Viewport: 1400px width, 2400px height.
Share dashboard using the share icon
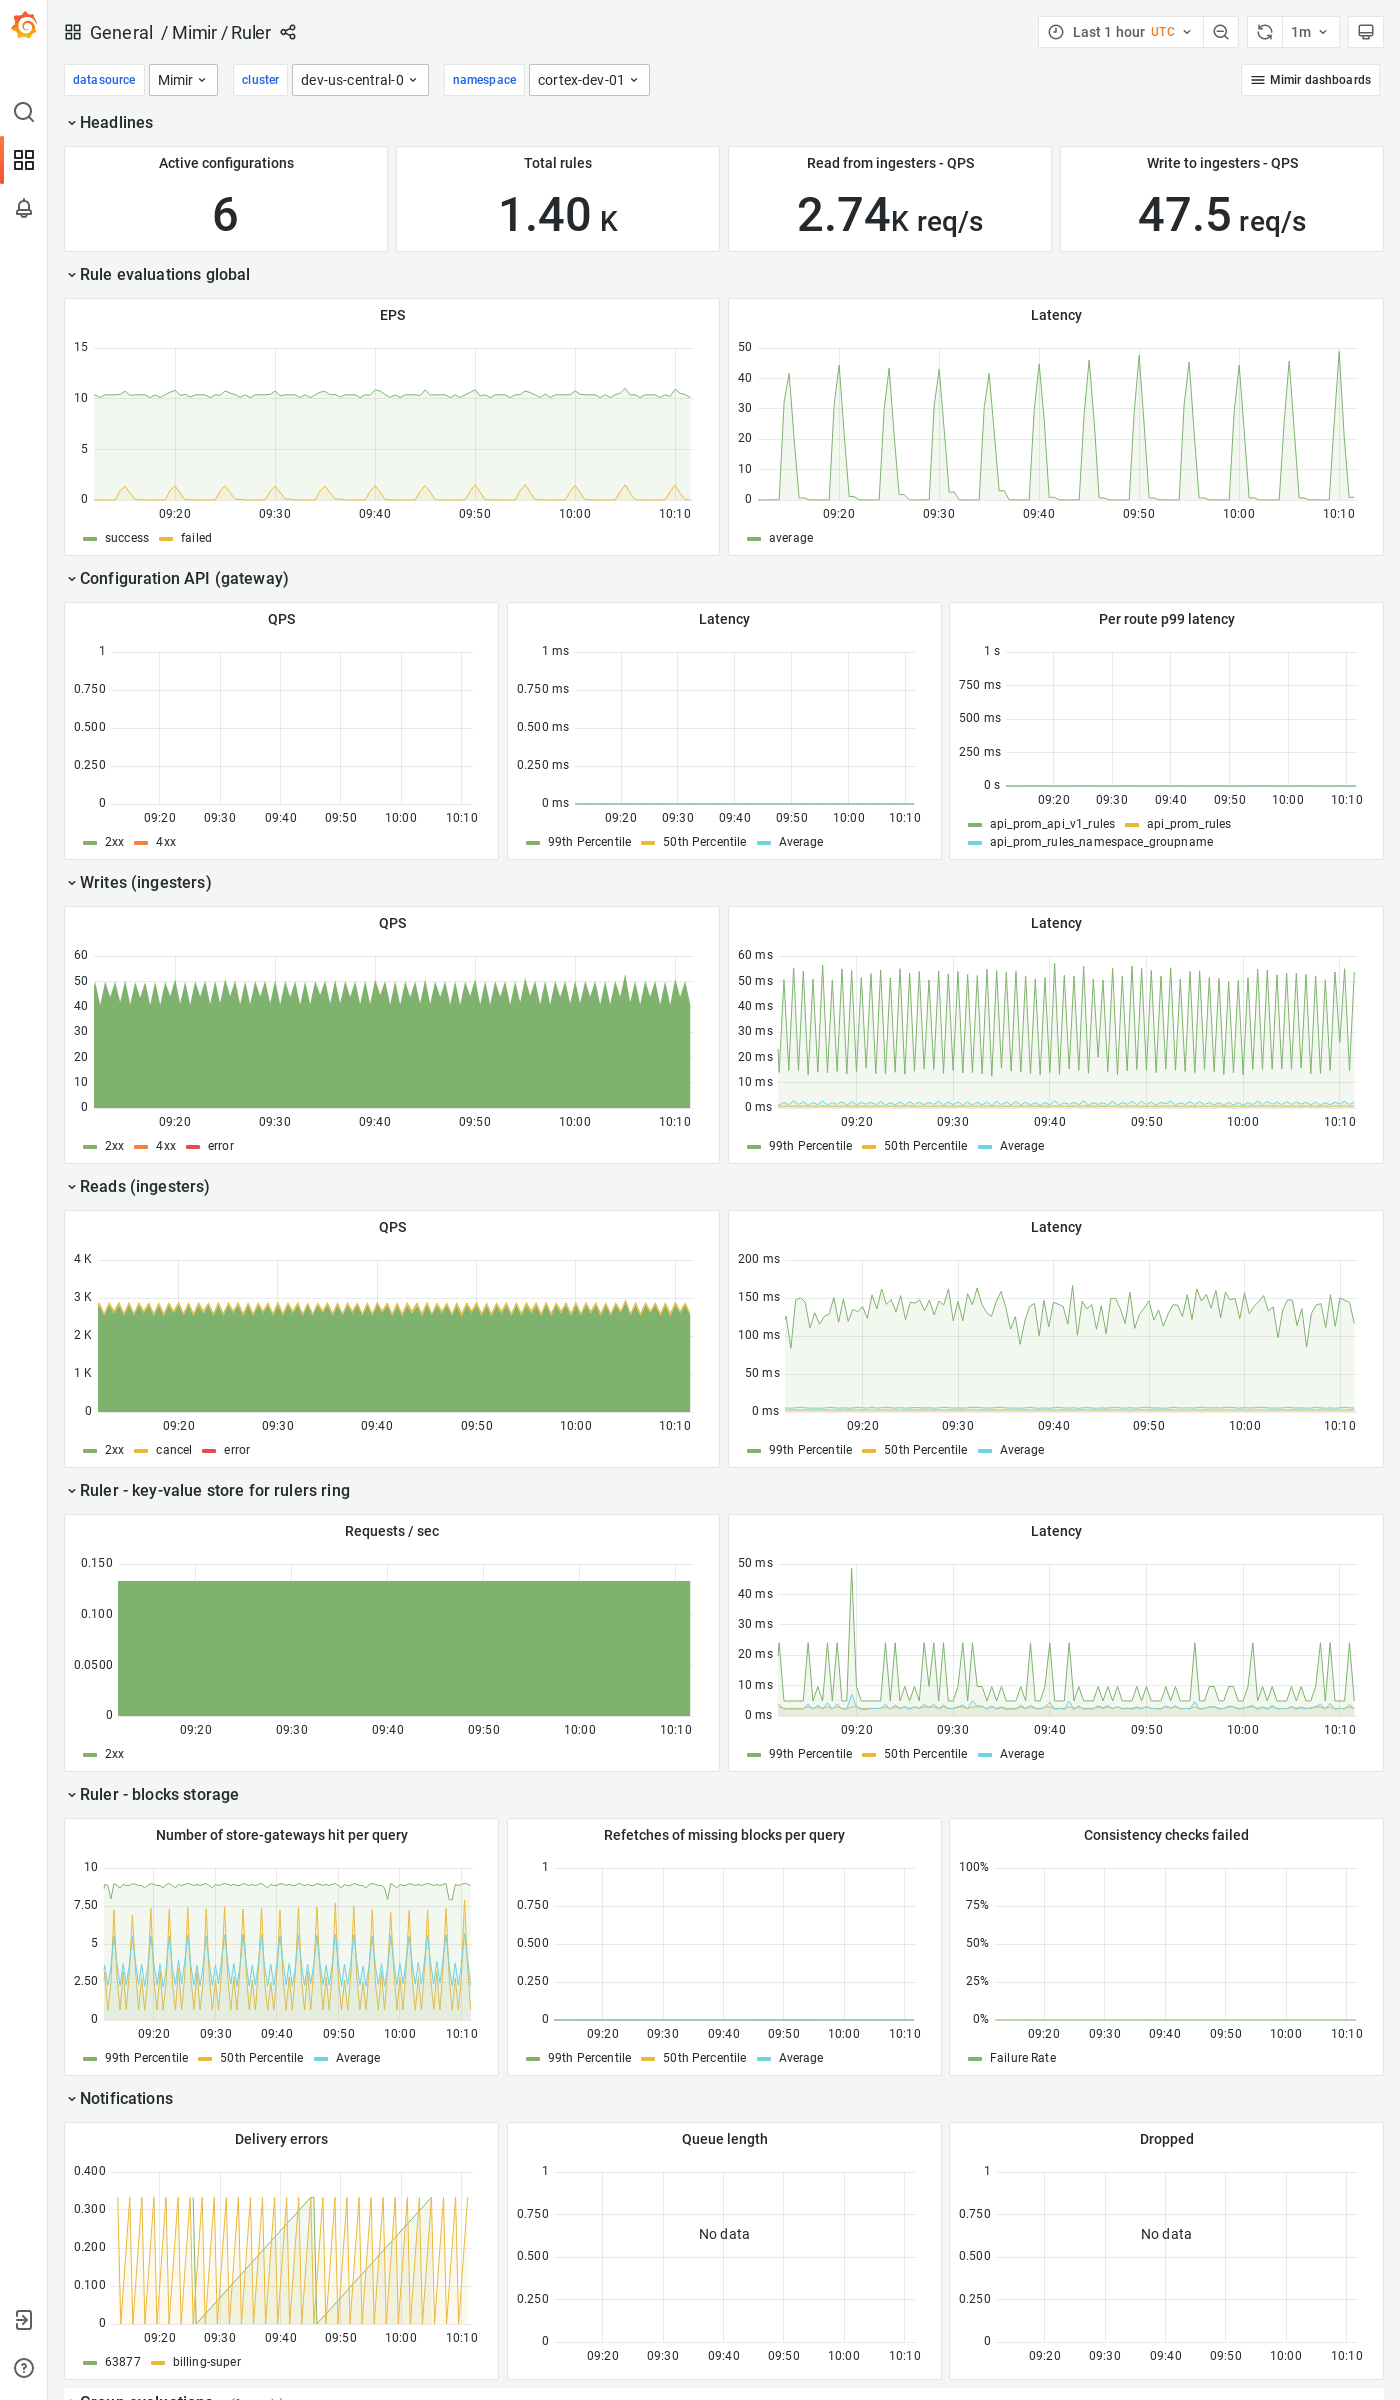click(288, 32)
